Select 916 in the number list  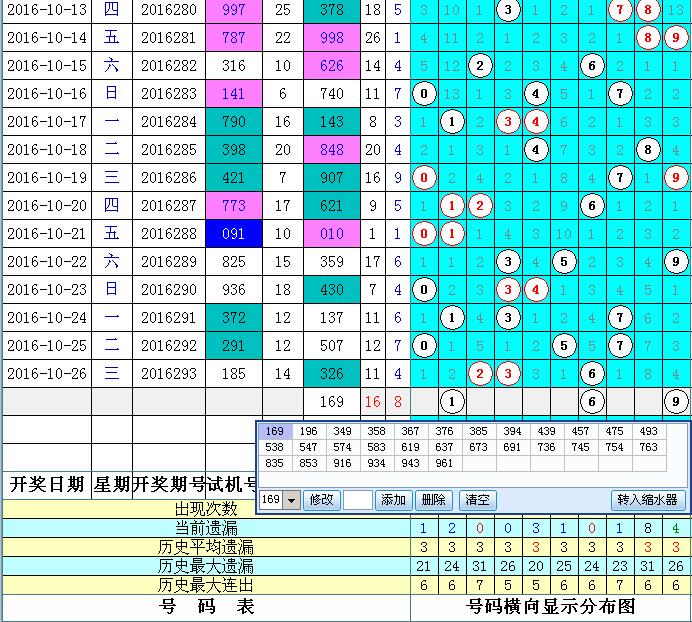pos(342,463)
